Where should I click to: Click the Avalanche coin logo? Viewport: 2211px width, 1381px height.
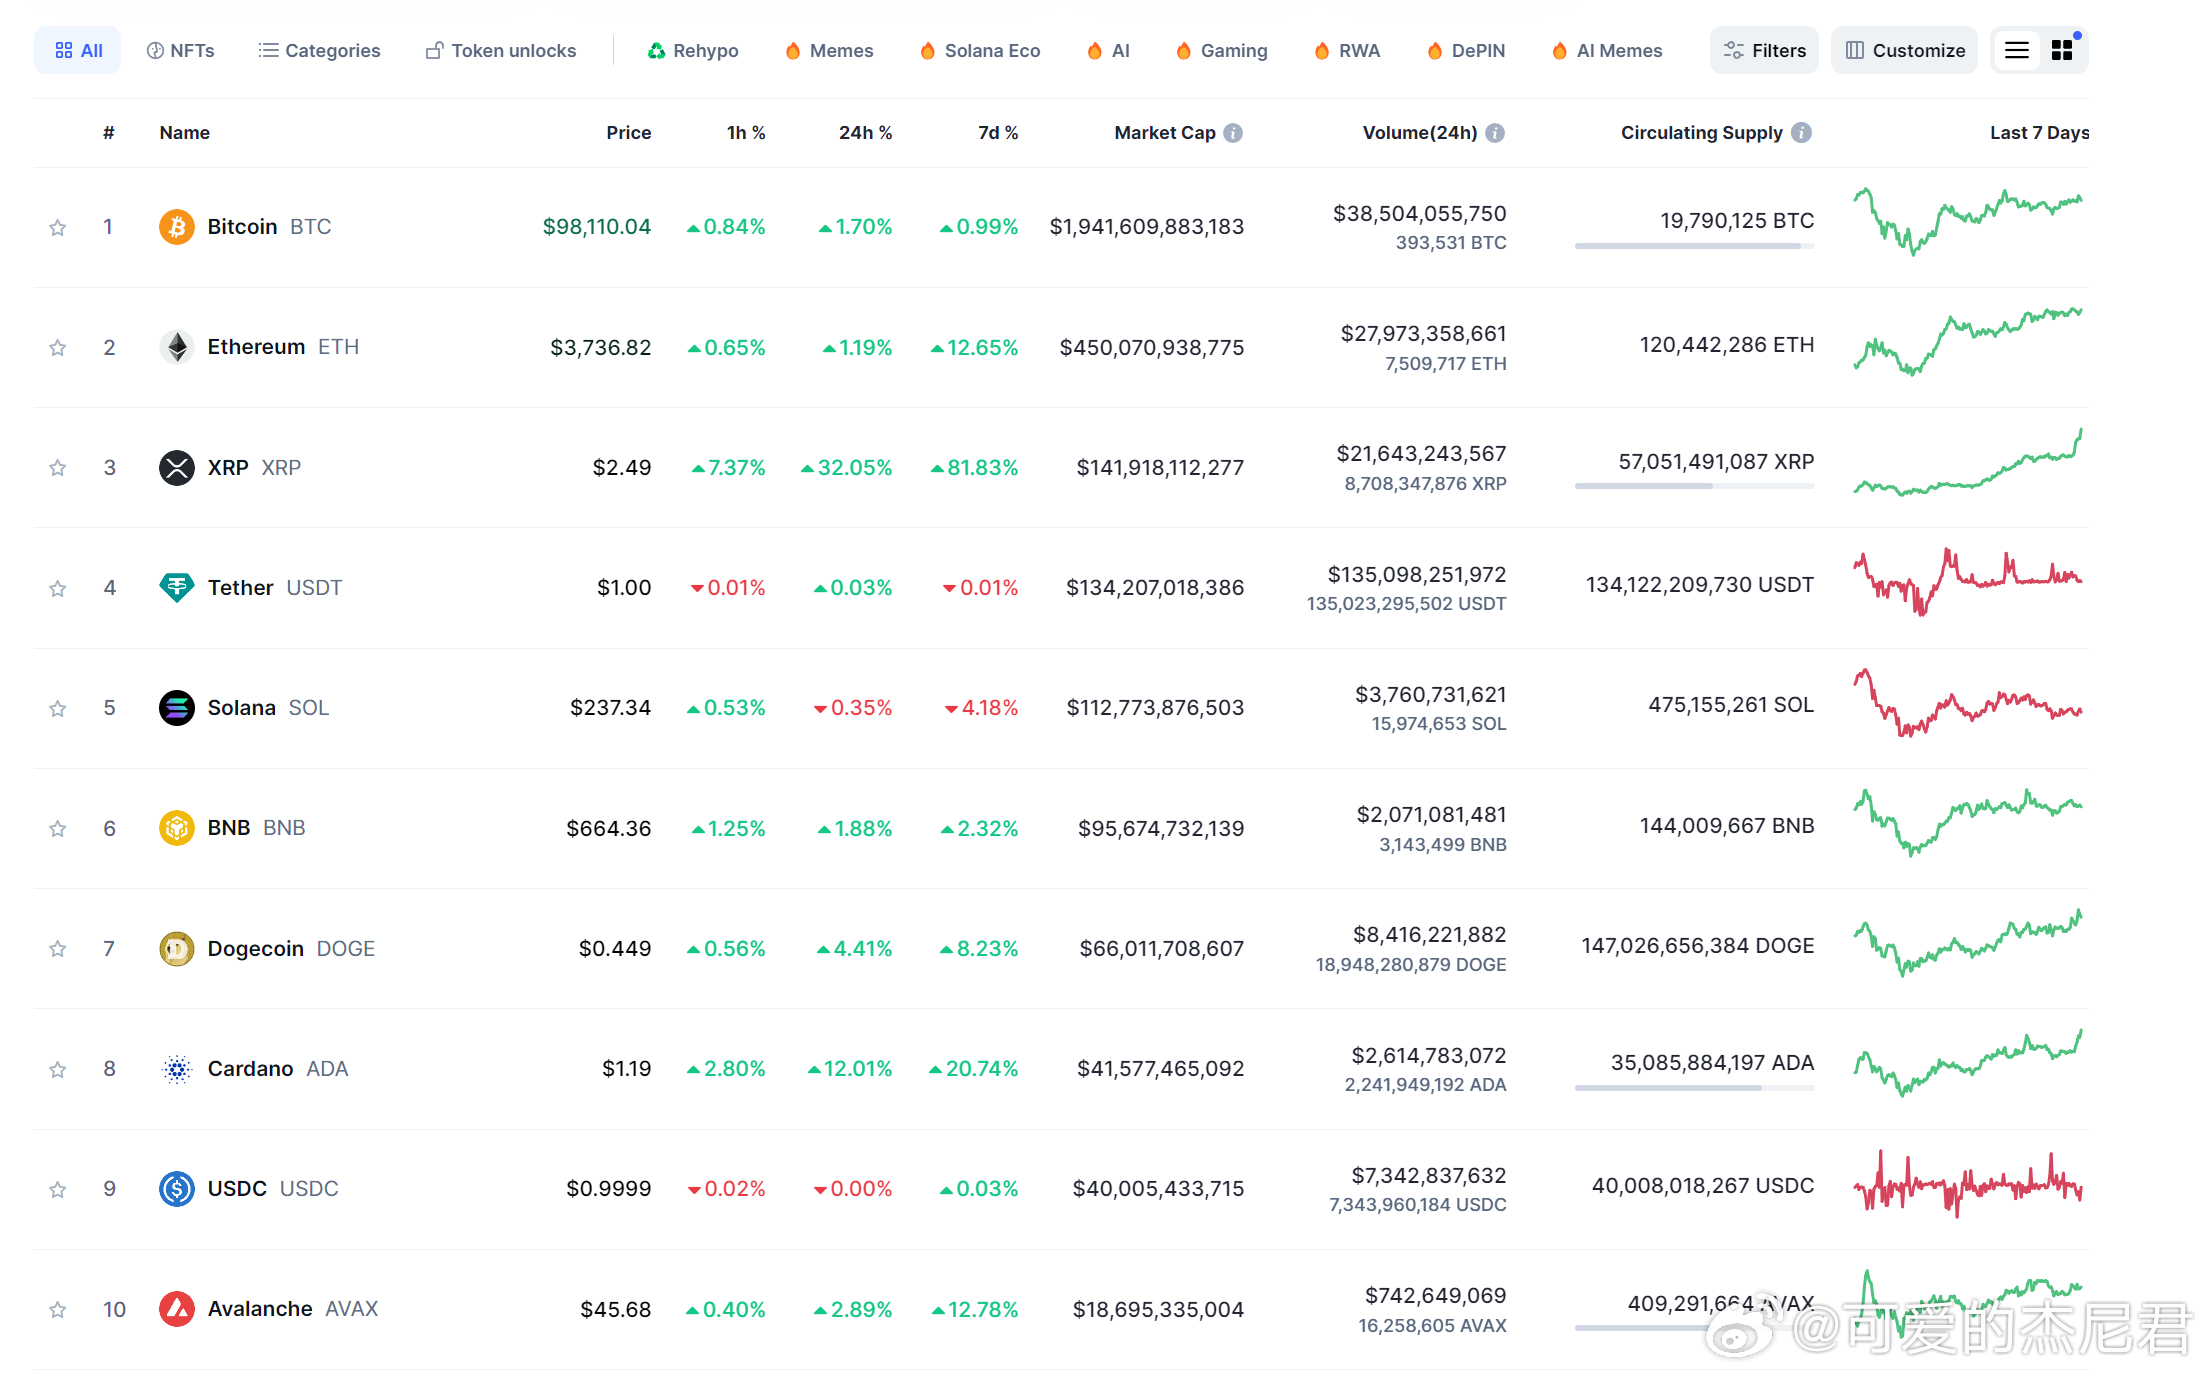177,1309
